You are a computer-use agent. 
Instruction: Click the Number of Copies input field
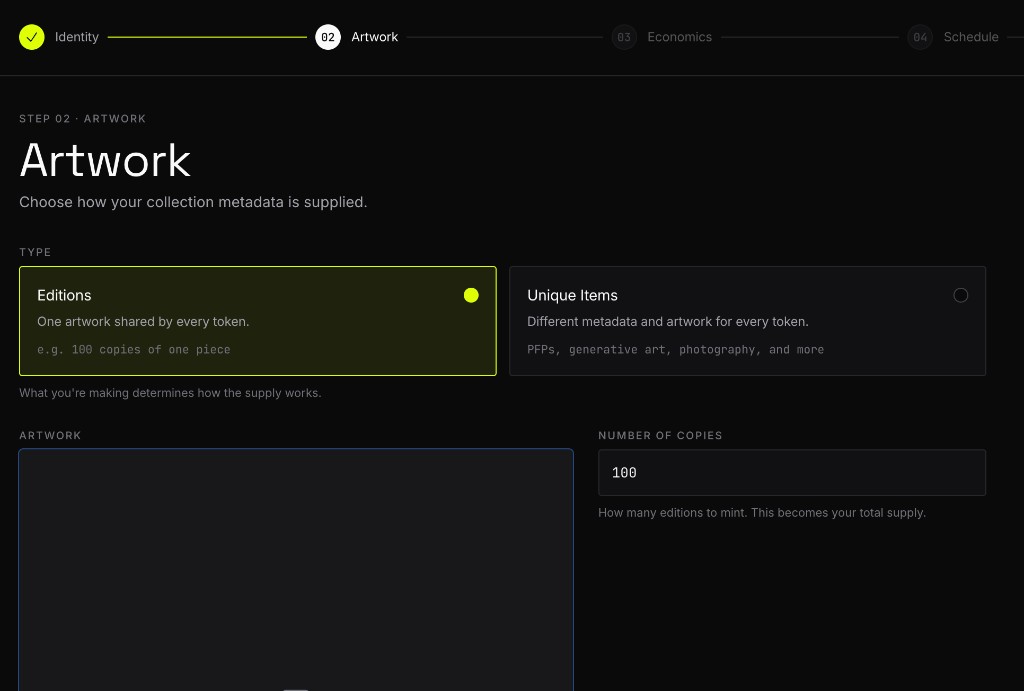tap(792, 472)
